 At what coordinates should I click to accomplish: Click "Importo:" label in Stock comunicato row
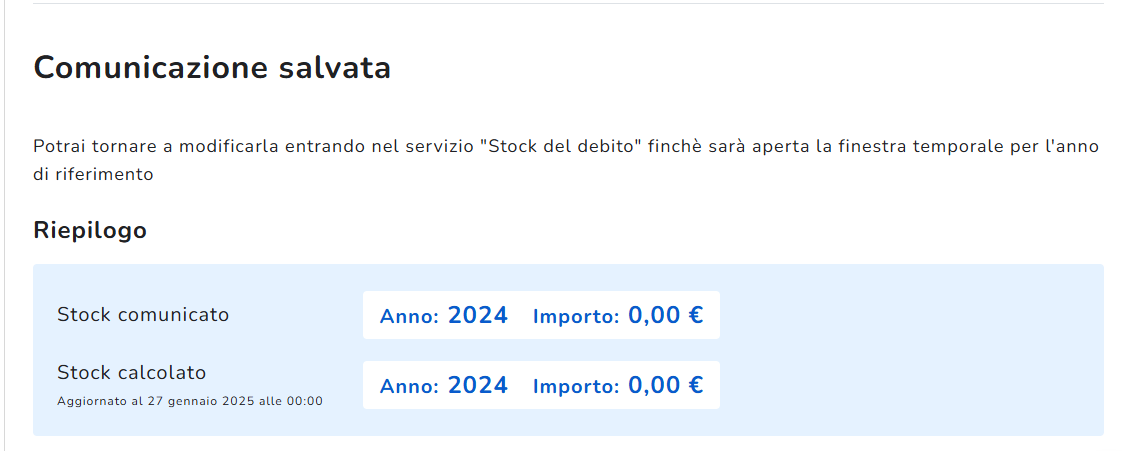[x=576, y=317]
